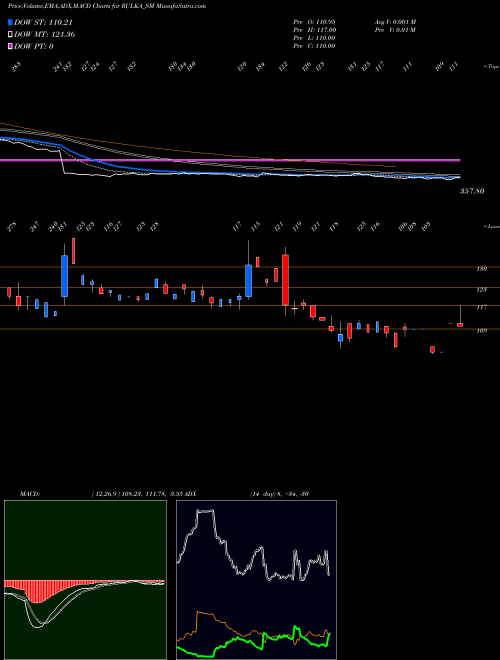500x660 pixels.
Task: Click the ADX '(14 day)' values text
Action: pyautogui.click(x=279, y=494)
